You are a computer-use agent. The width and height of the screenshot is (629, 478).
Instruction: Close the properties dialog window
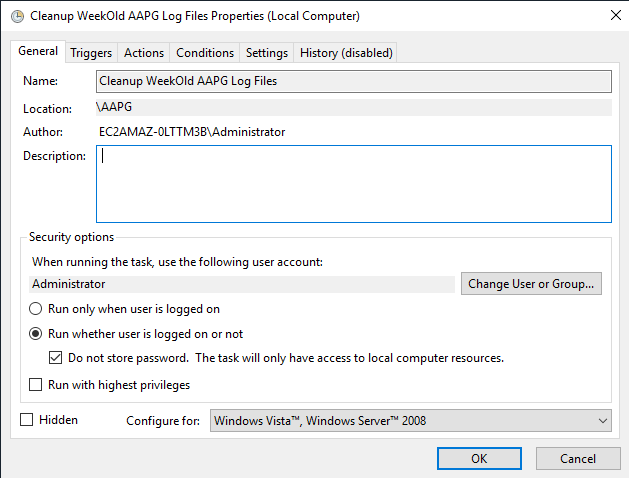[611, 16]
